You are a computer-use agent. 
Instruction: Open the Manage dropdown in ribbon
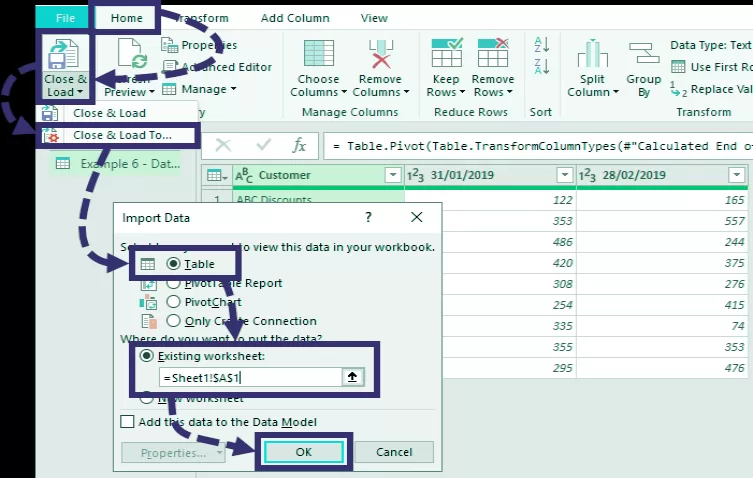[207, 89]
